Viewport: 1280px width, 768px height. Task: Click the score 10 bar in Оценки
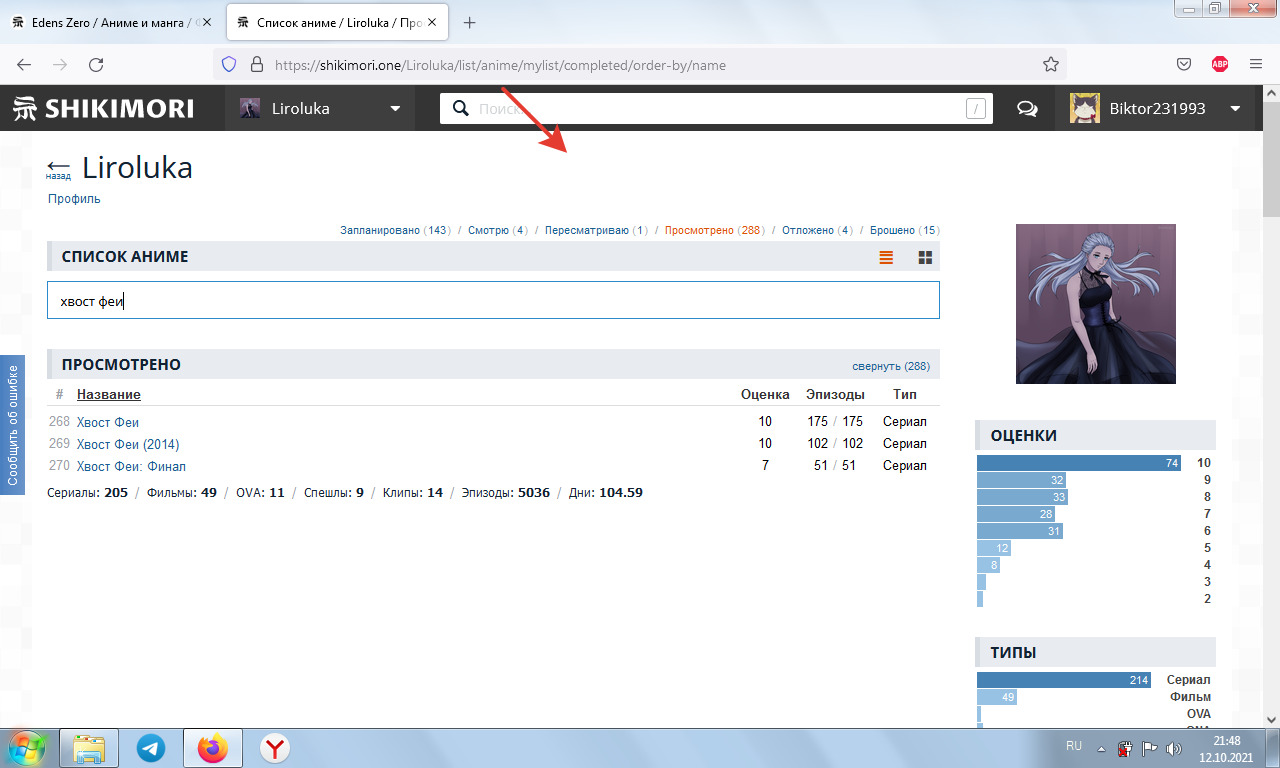pos(1078,463)
